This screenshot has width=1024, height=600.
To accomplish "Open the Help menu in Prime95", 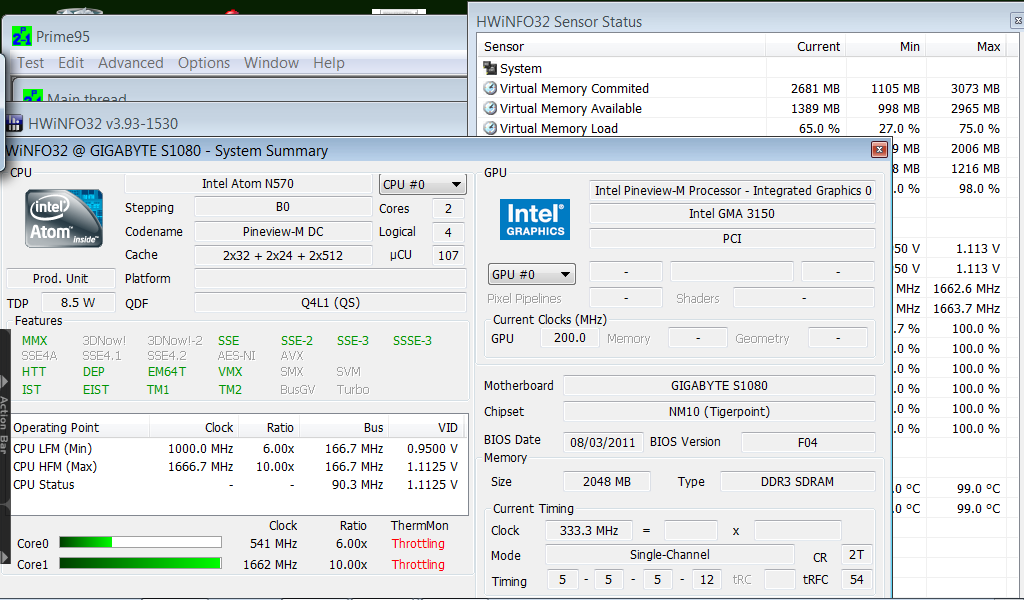I will (328, 63).
